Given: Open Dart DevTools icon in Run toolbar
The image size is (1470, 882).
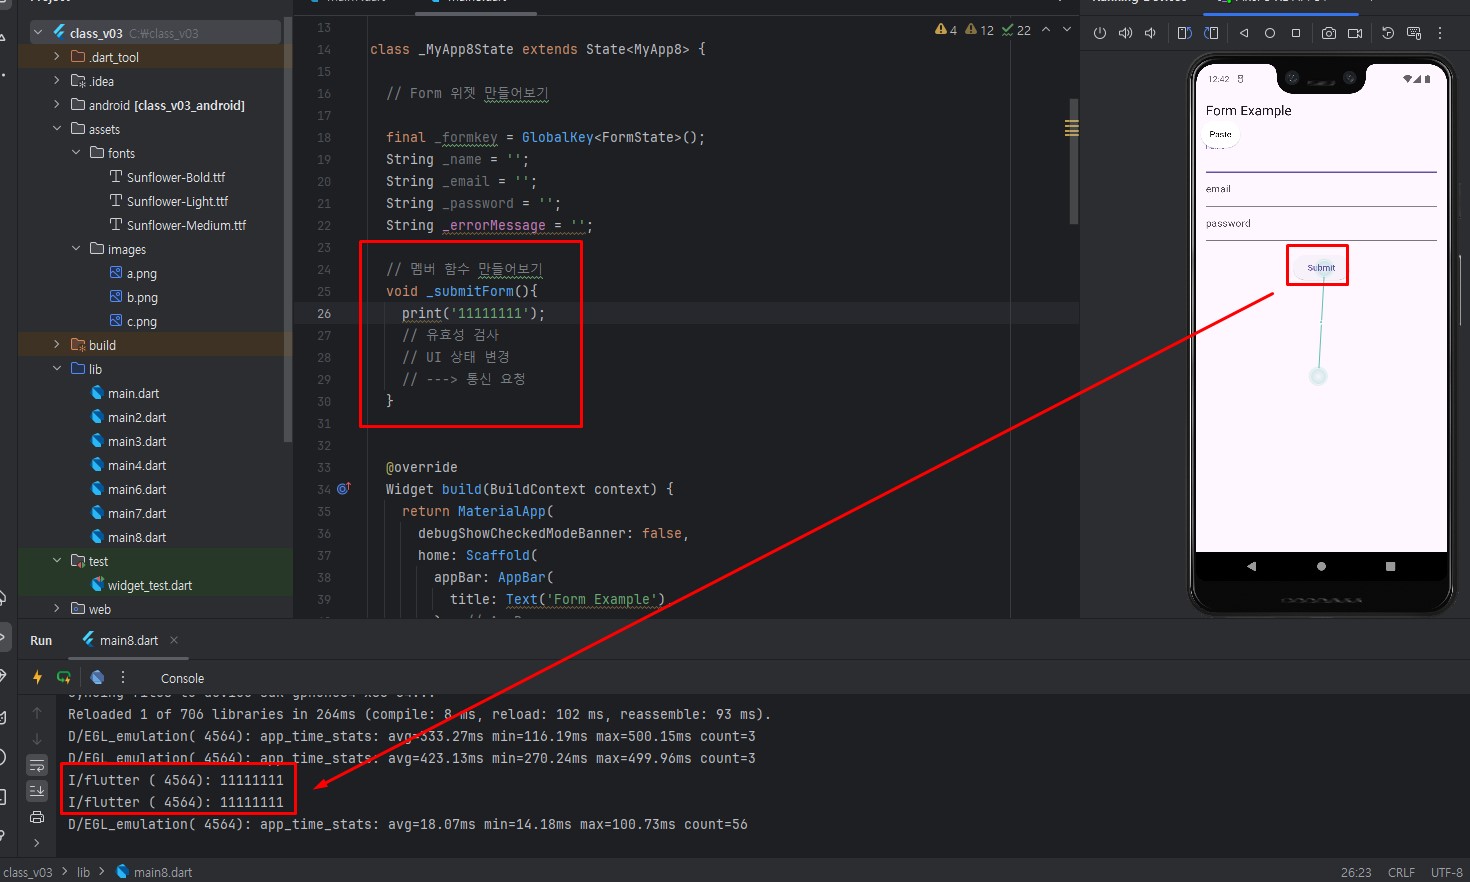Looking at the screenshot, I should point(97,677).
